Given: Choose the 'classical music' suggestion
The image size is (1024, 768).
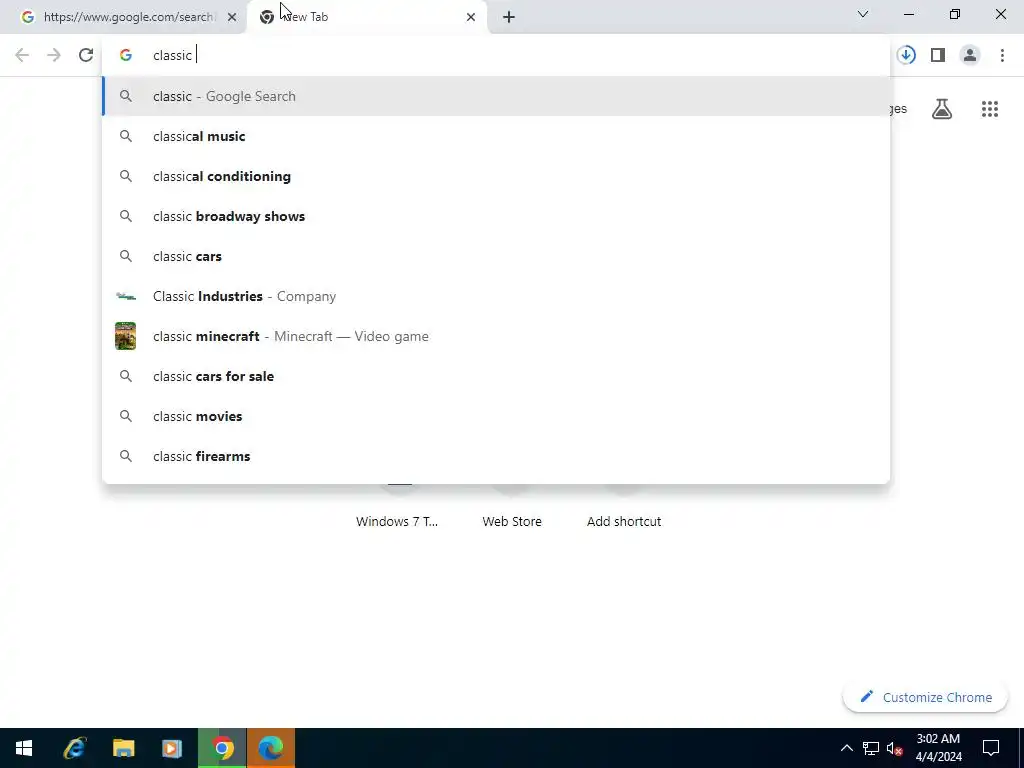Looking at the screenshot, I should click(x=496, y=136).
